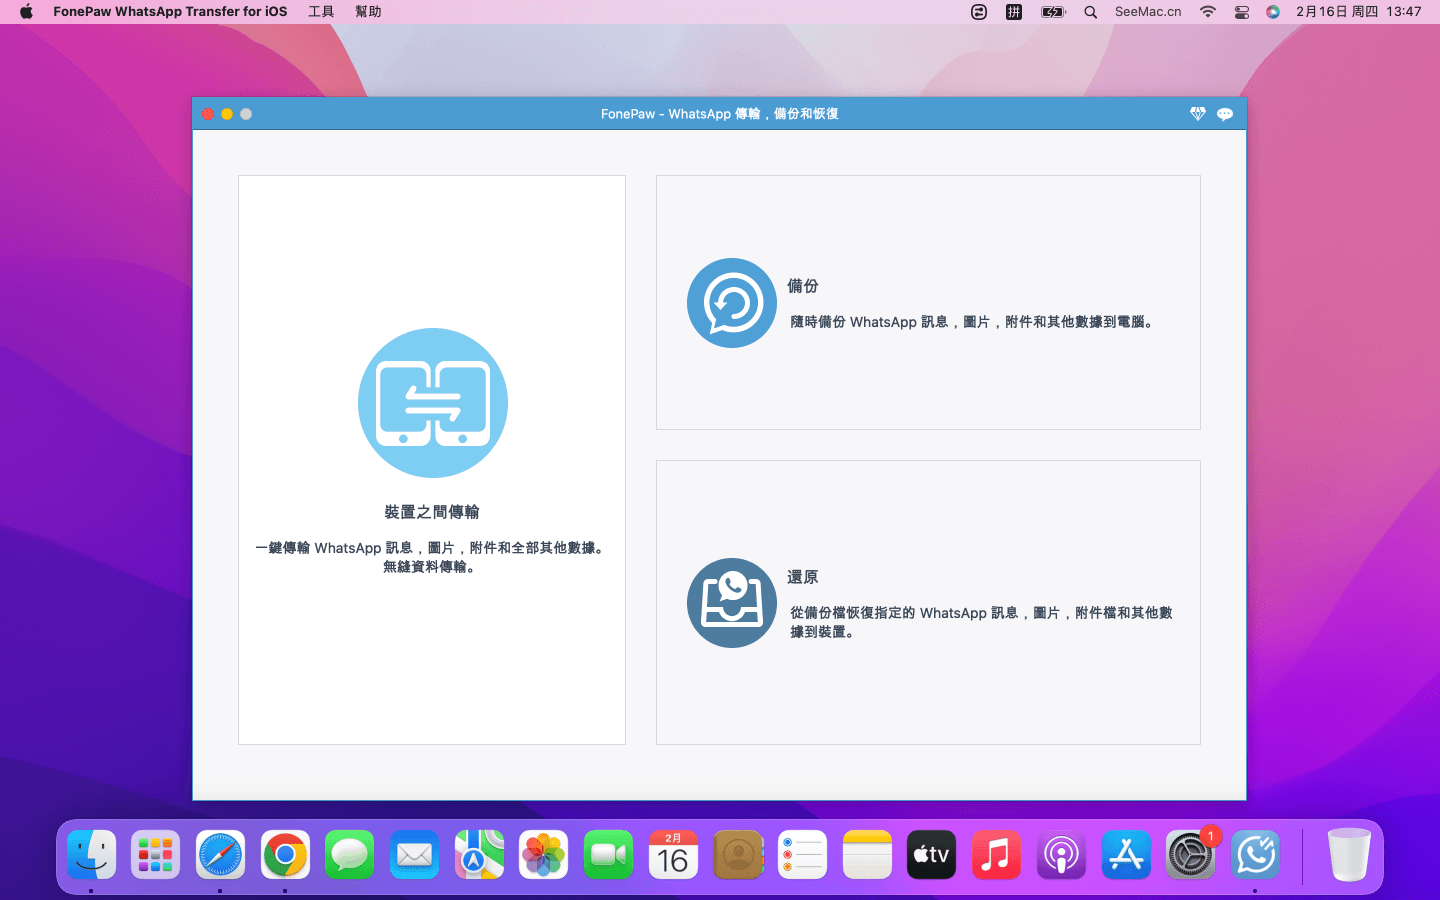Launch Google Chrome from the Dock
This screenshot has width=1440, height=900.
point(285,855)
